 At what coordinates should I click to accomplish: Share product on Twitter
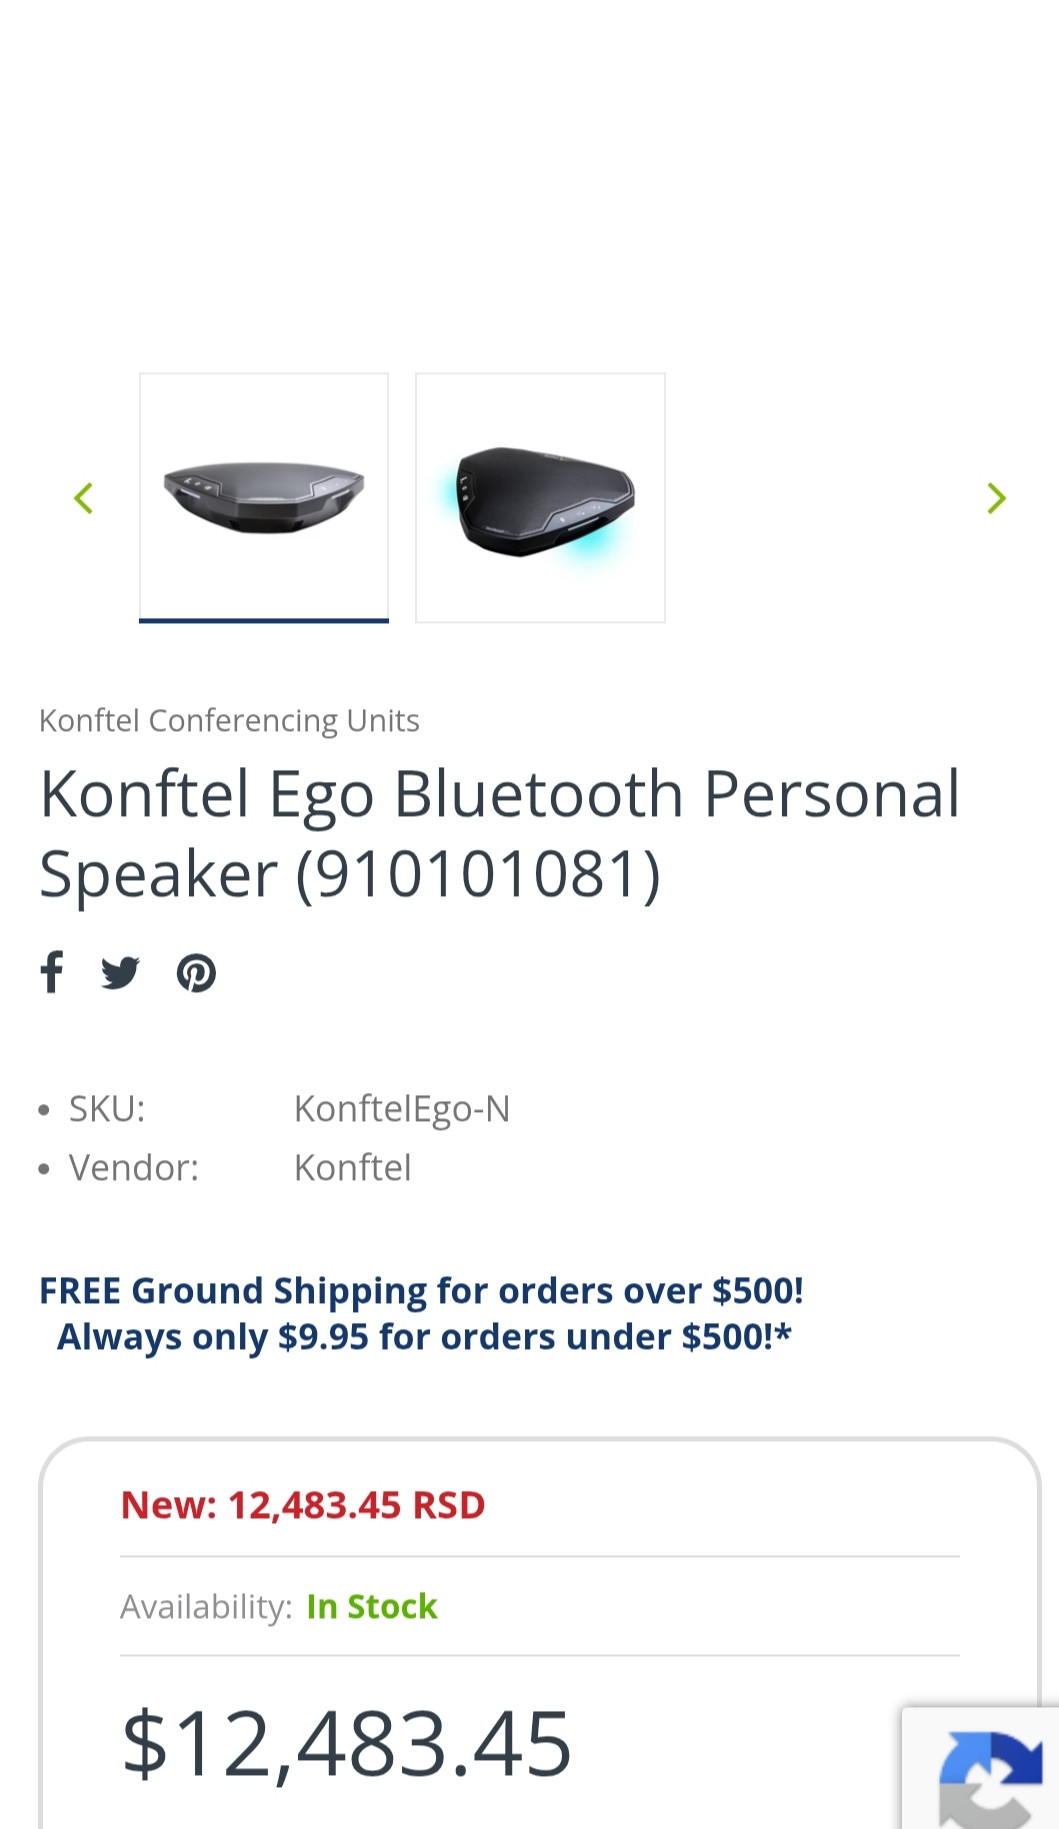click(x=120, y=973)
